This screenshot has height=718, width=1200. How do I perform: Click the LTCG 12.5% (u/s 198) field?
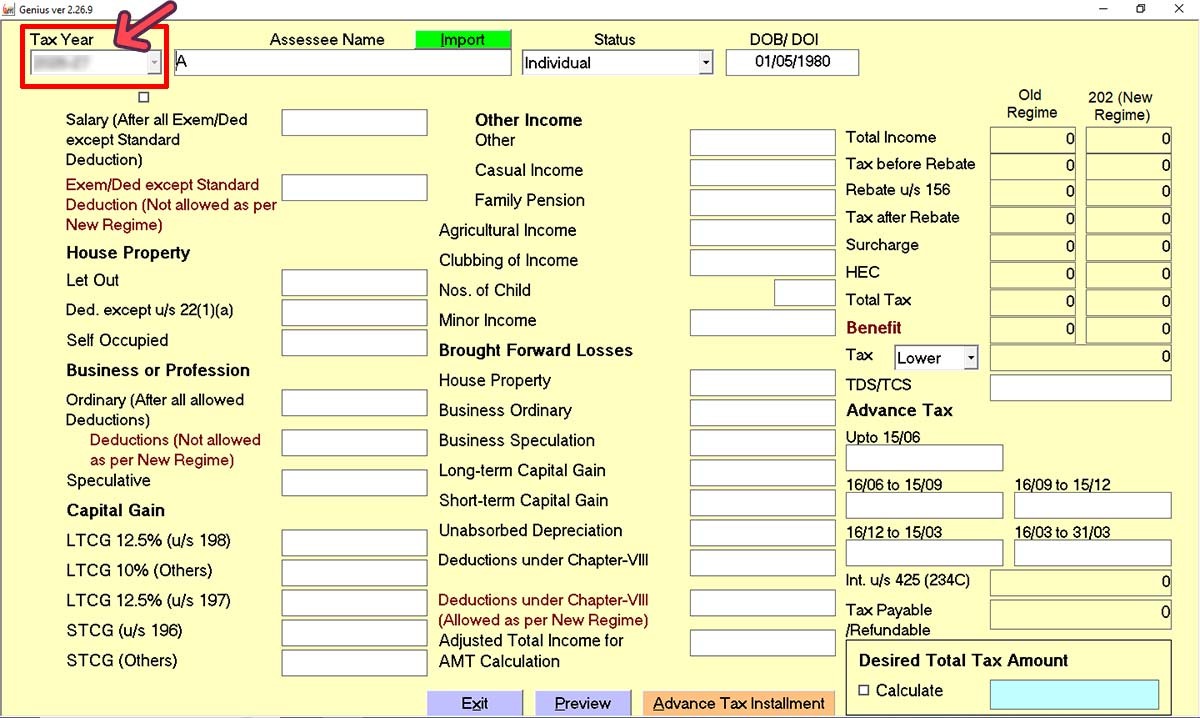click(354, 542)
